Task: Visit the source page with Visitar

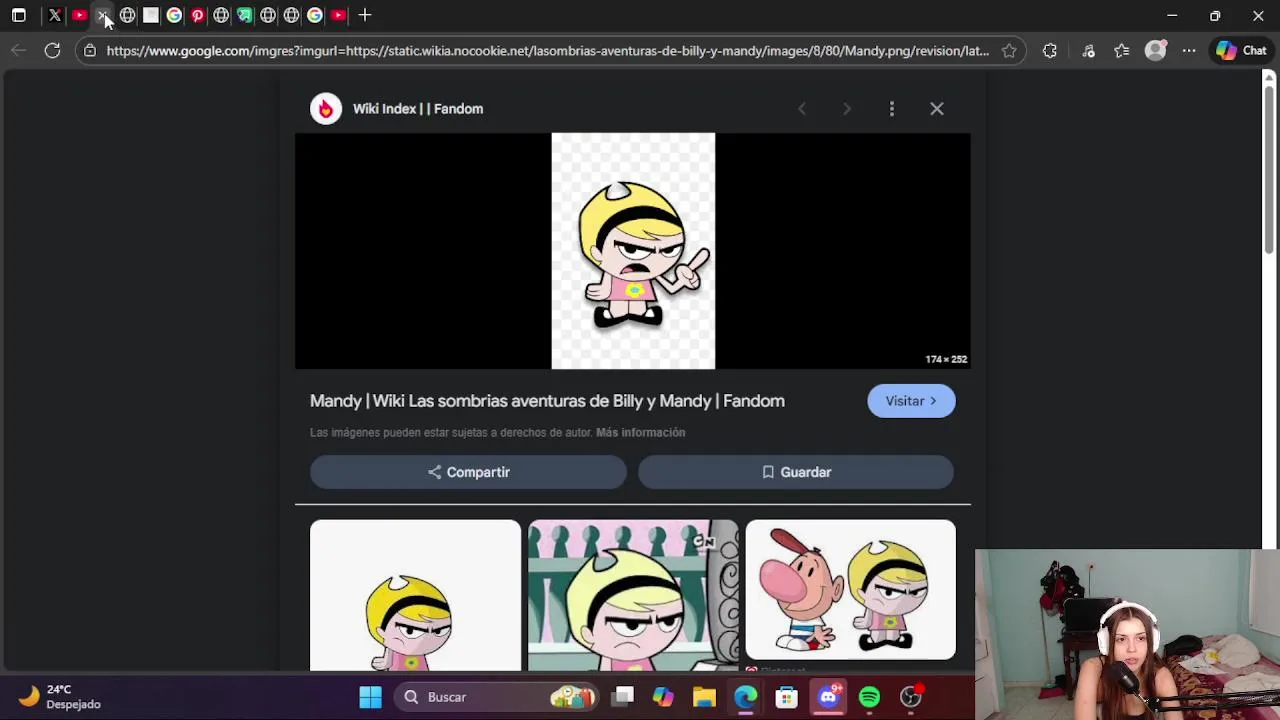Action: tap(911, 401)
